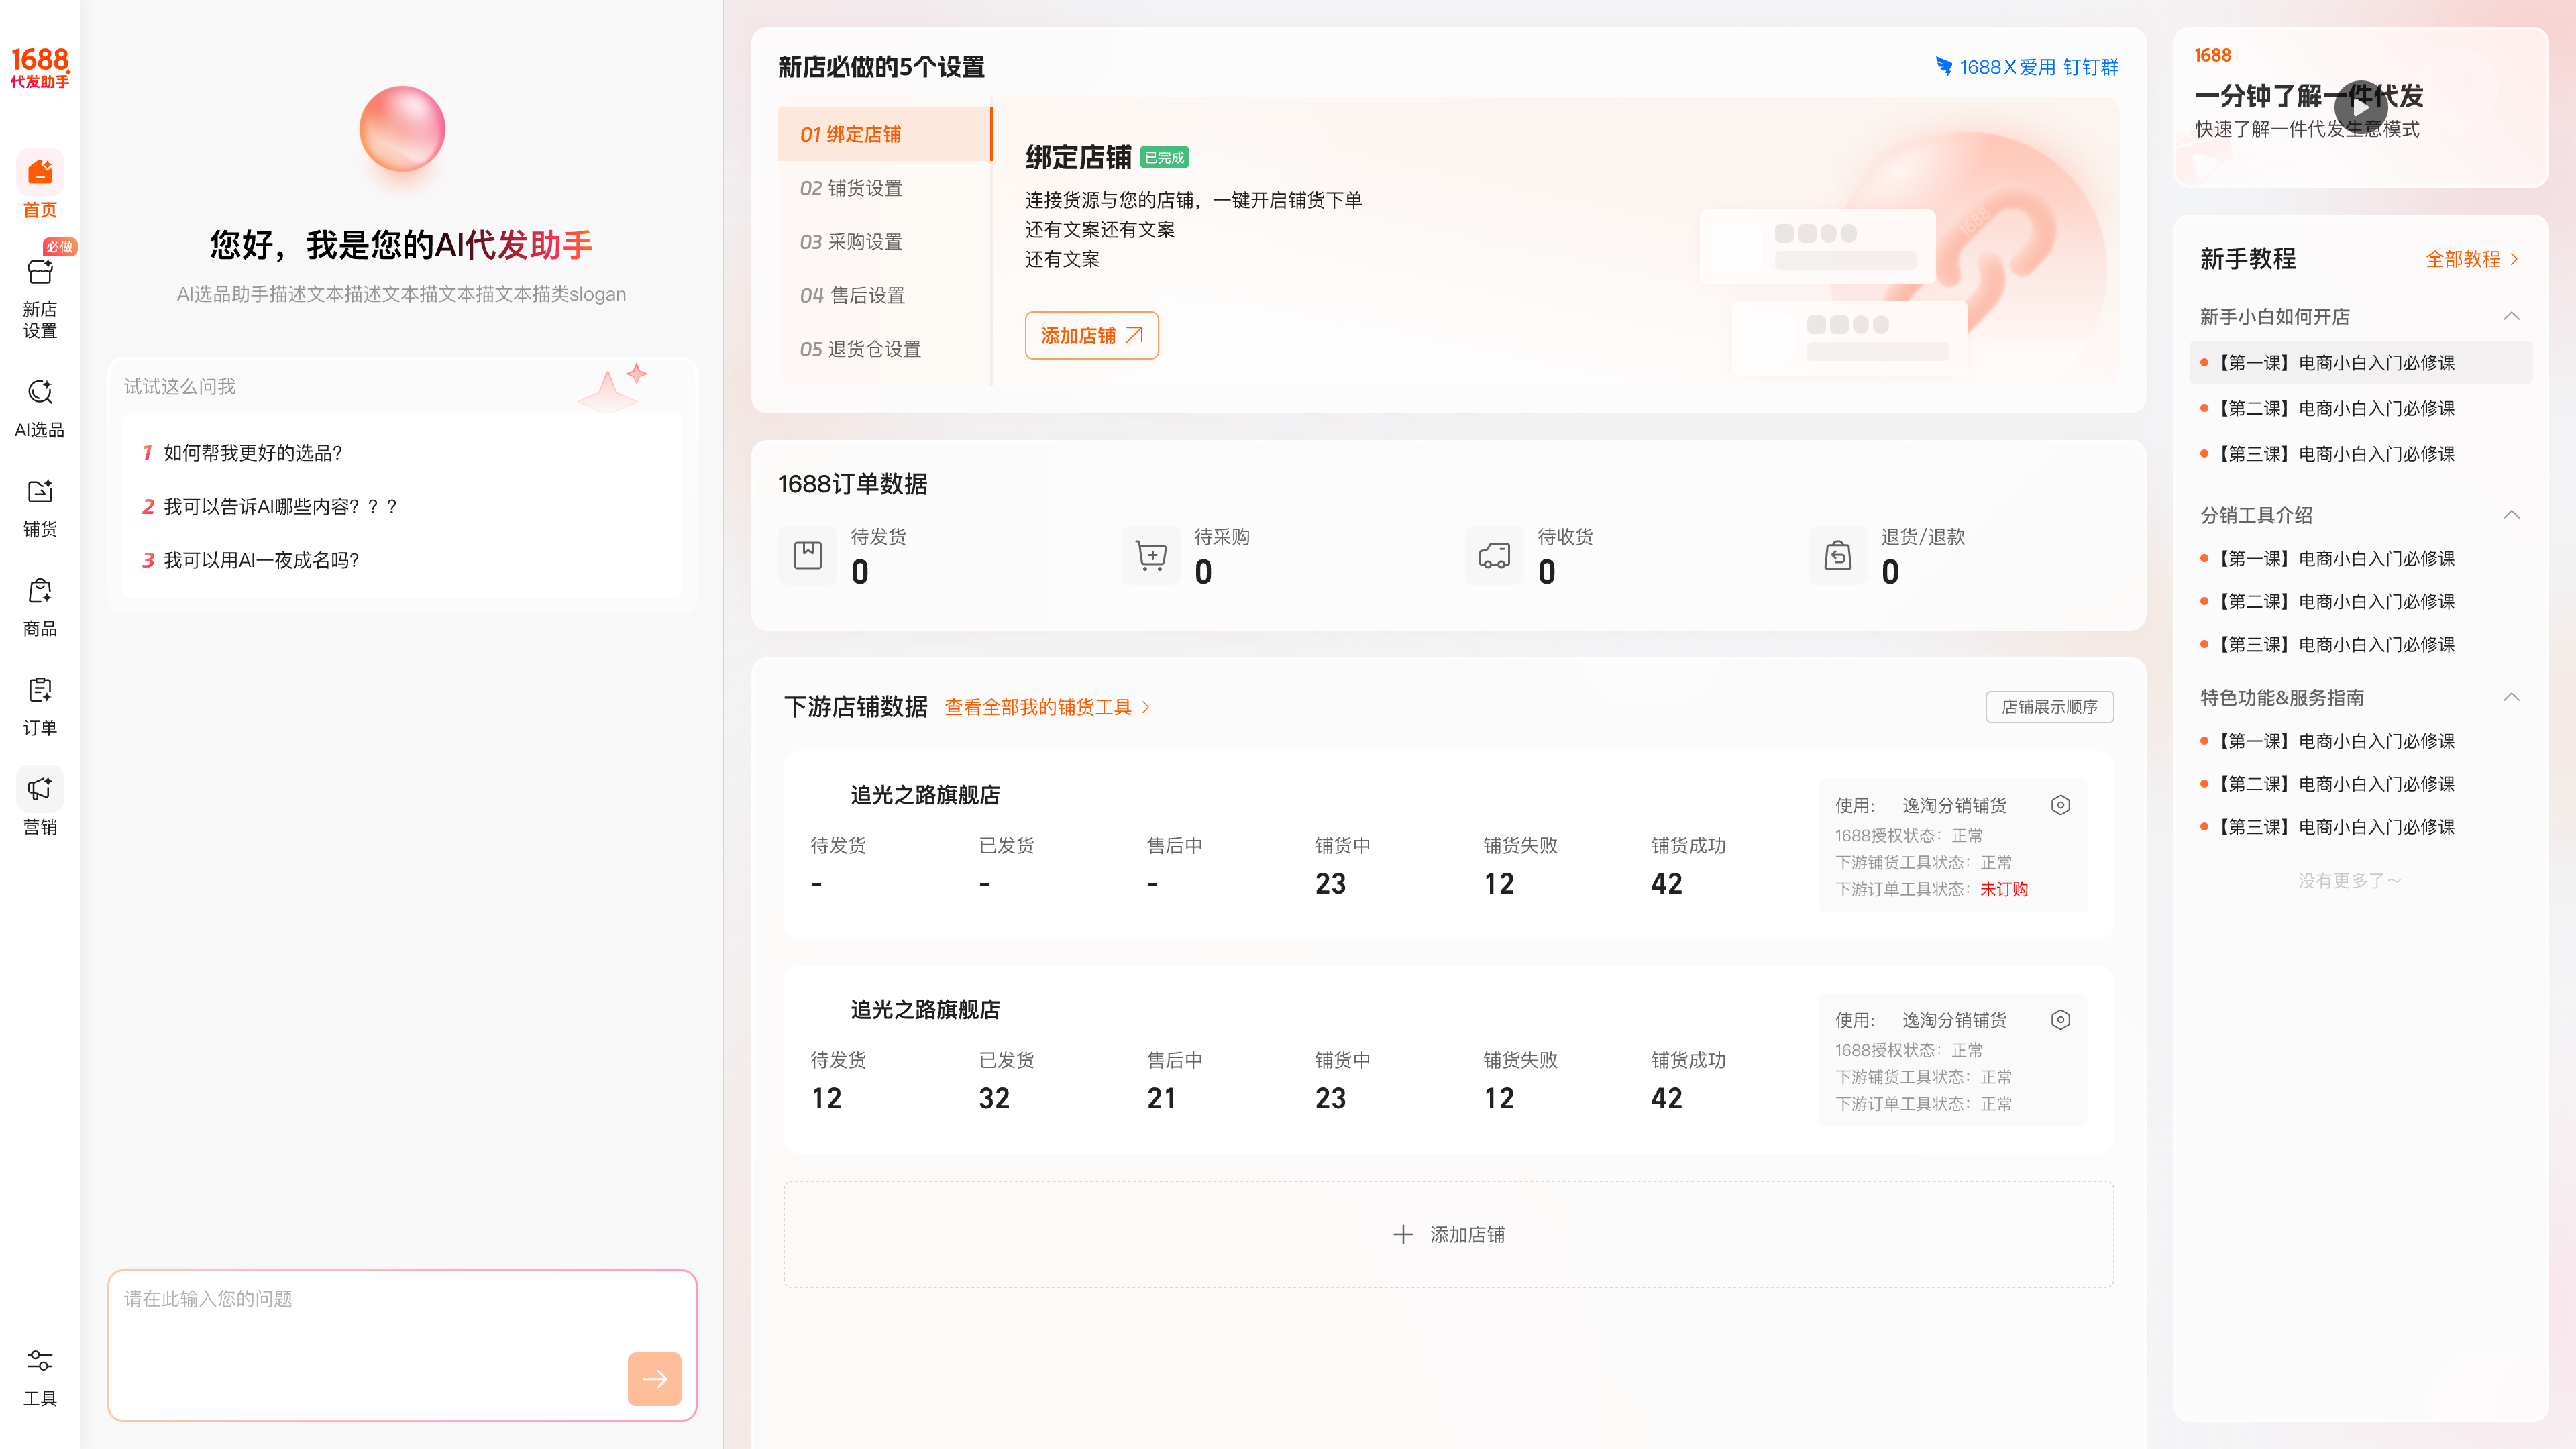Click the red 未订购 status

click(2003, 889)
